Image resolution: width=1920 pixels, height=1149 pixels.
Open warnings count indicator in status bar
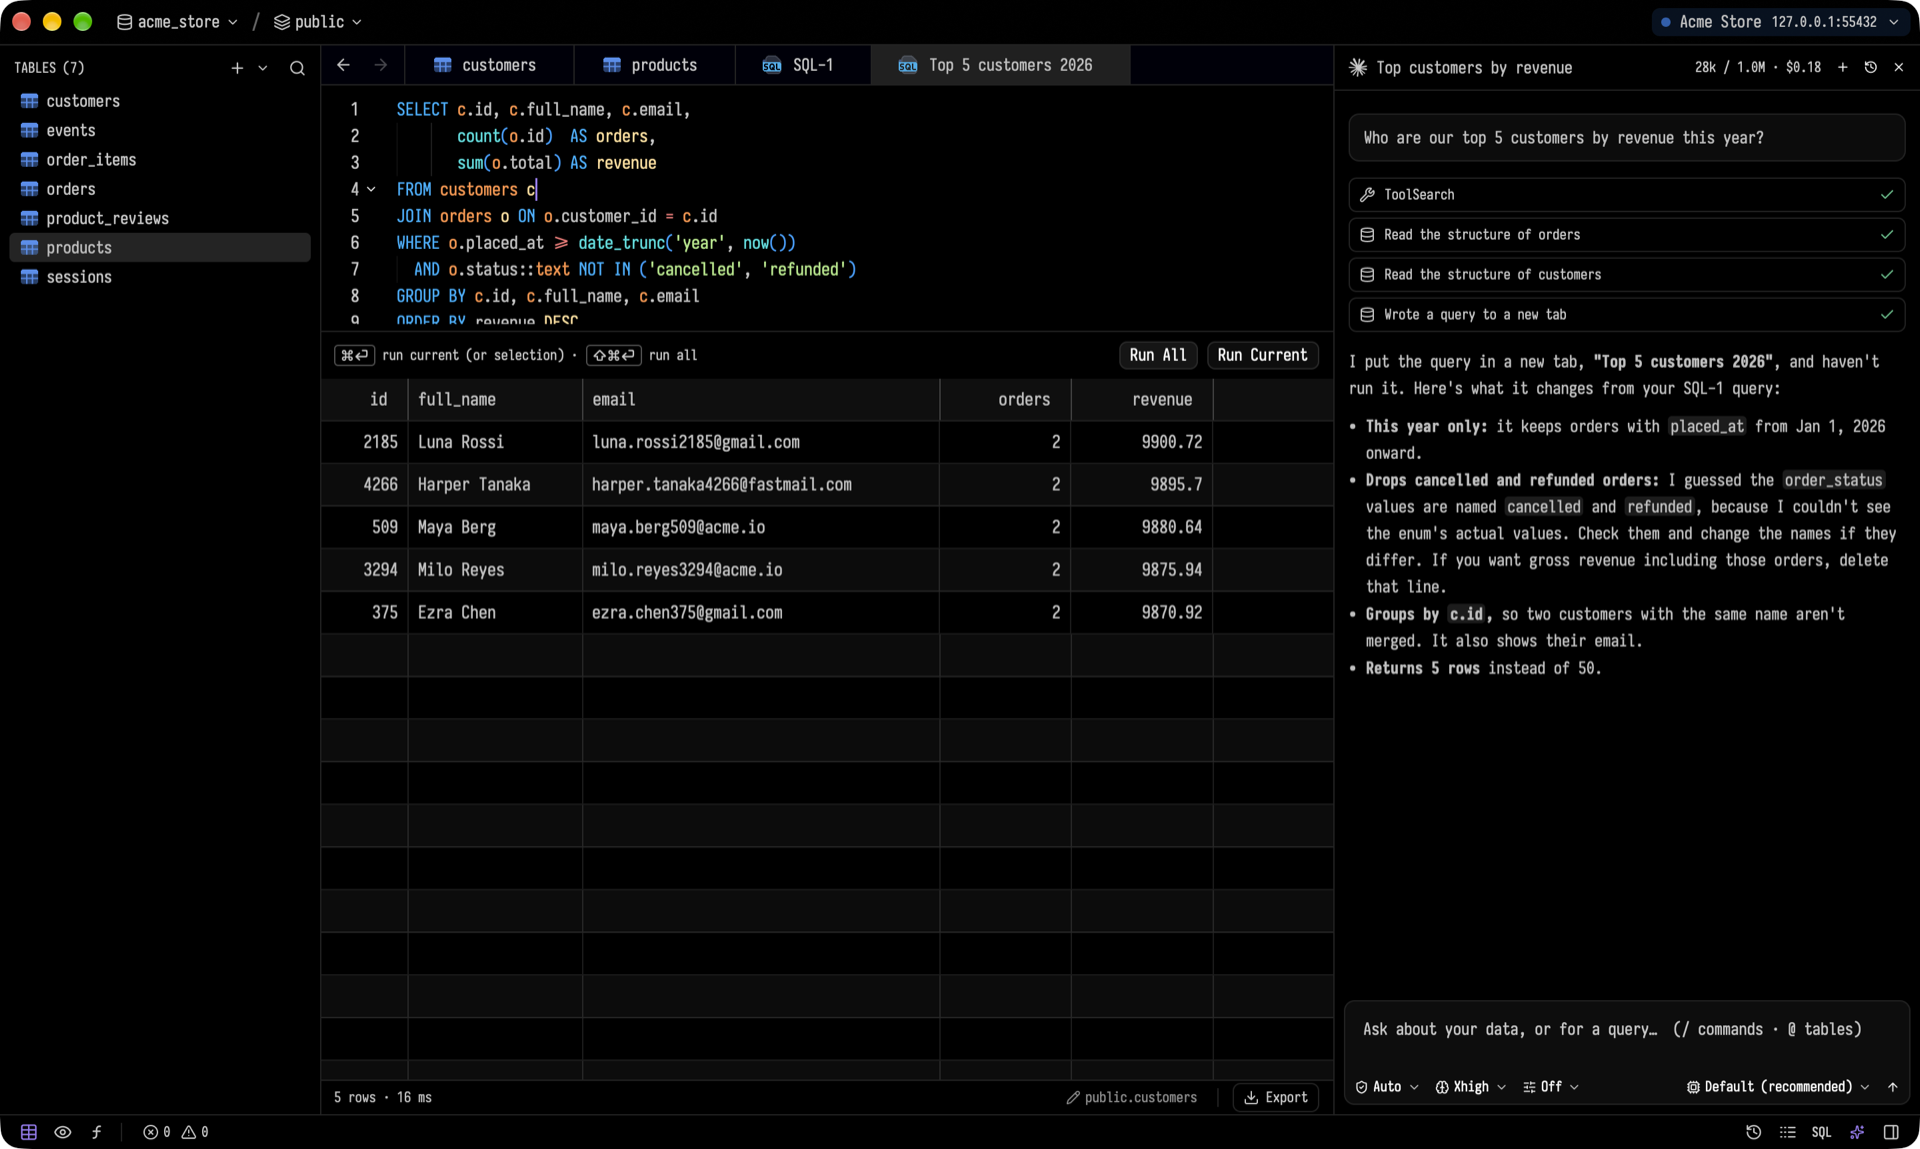(195, 1132)
